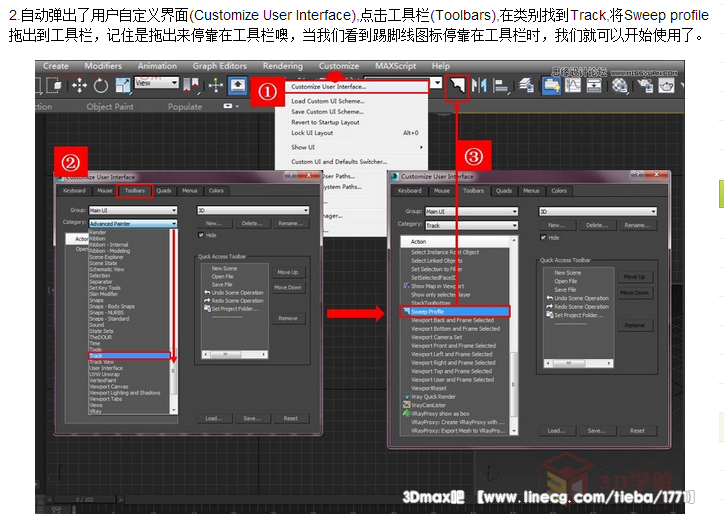Open the Render Setup icon
The height and width of the screenshot is (514, 724).
click(645, 86)
